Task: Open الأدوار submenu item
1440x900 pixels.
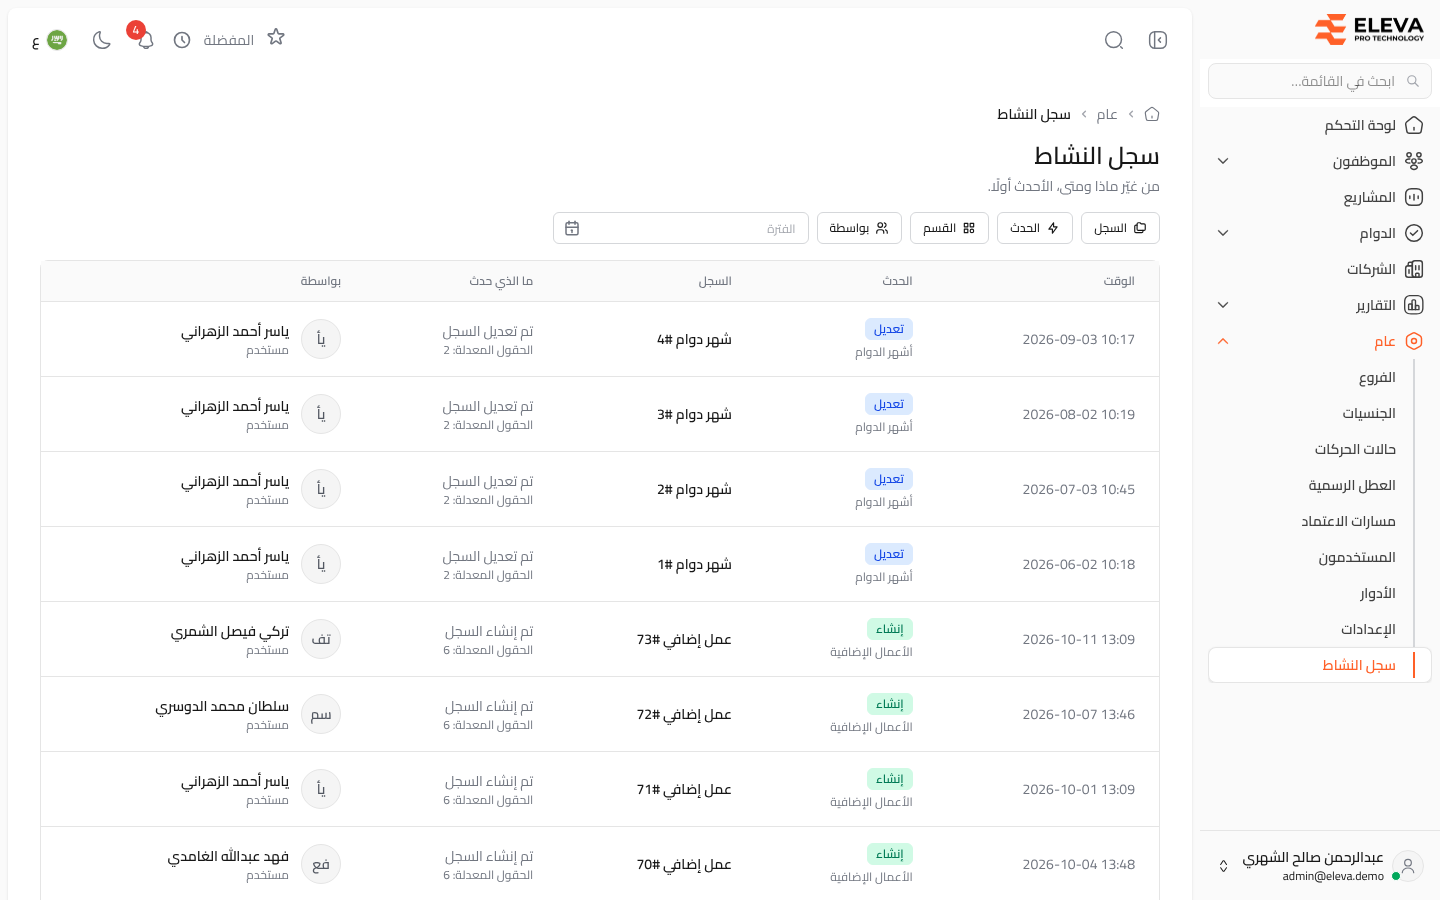Action: pos(1377,593)
